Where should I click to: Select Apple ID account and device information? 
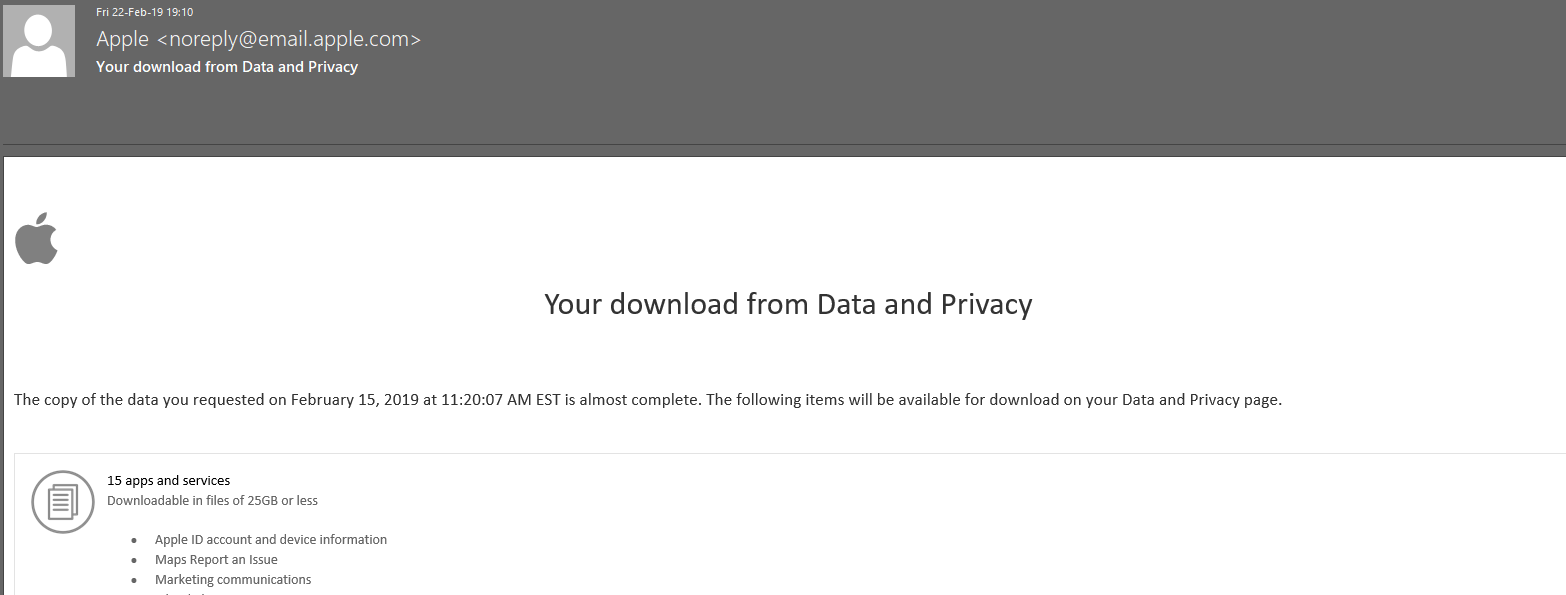[x=271, y=540]
